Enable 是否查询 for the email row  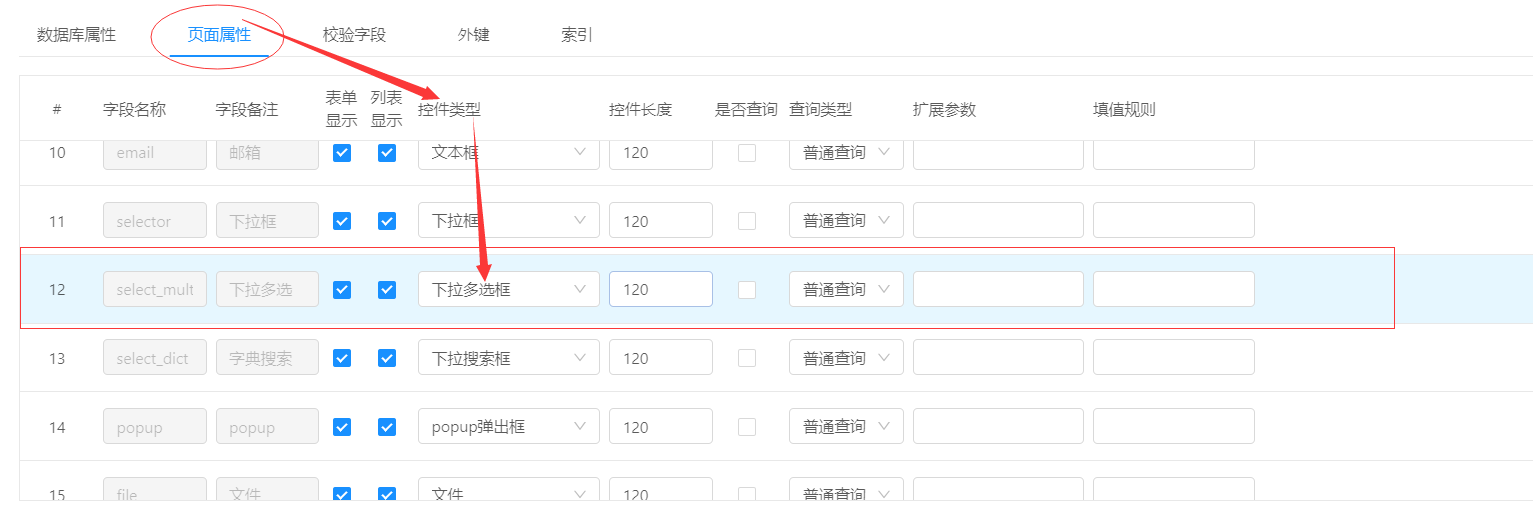point(747,153)
